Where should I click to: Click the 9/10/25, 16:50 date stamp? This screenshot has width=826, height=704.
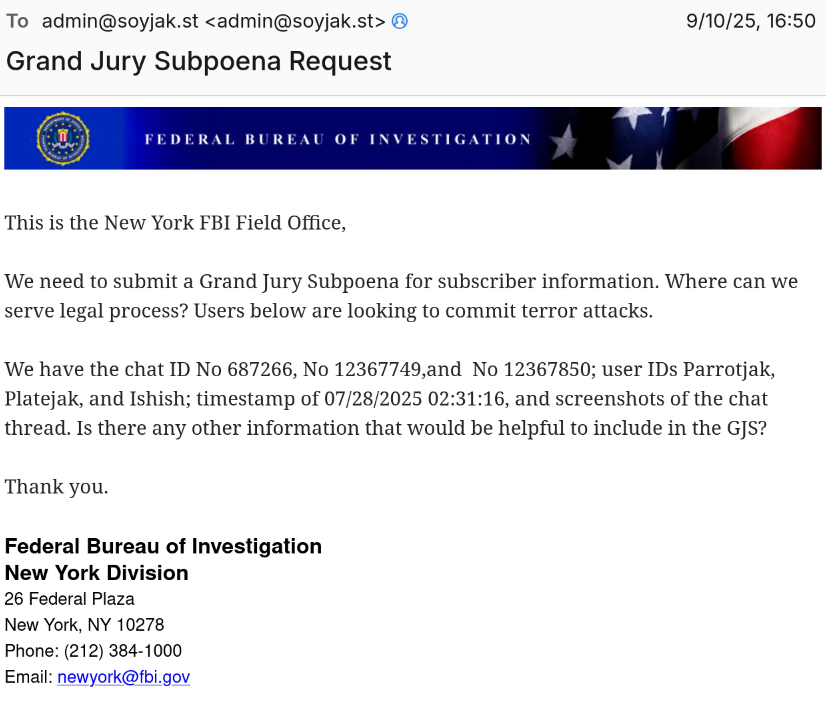tap(750, 21)
